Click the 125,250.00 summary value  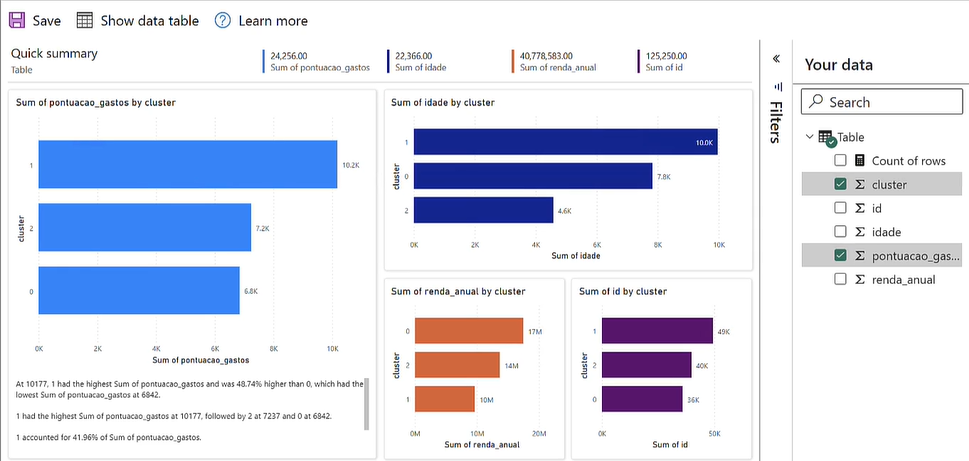point(666,56)
